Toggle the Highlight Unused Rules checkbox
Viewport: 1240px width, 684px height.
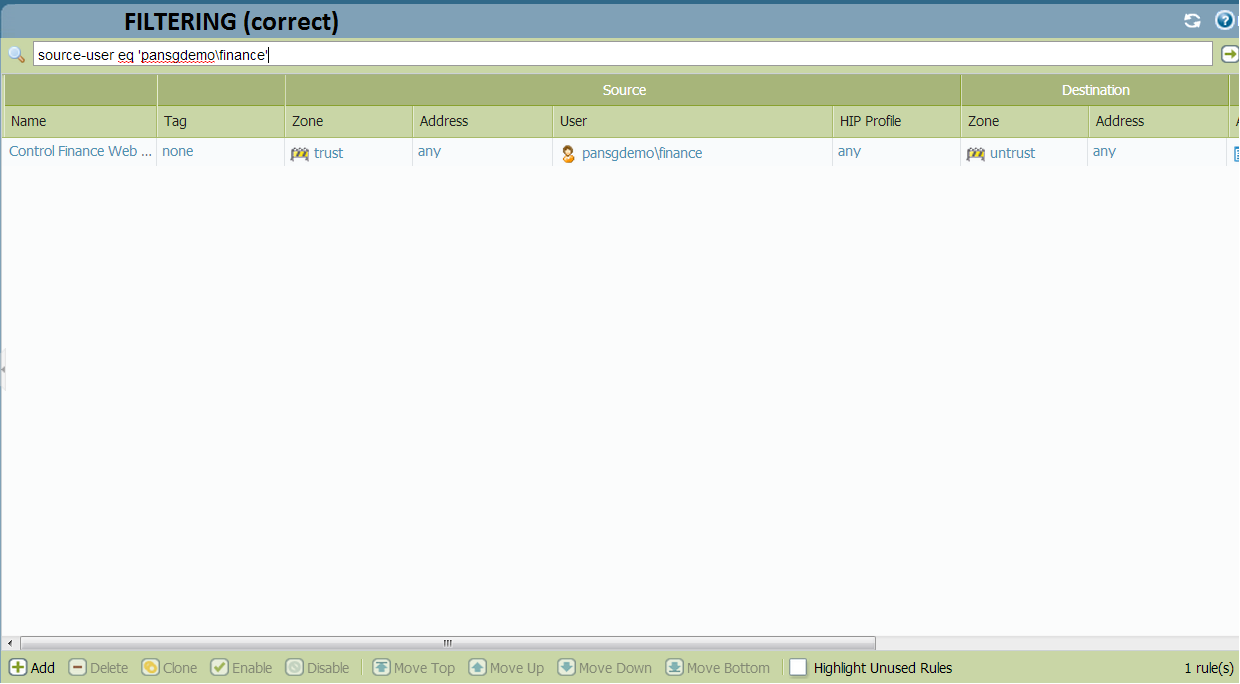[798, 668]
